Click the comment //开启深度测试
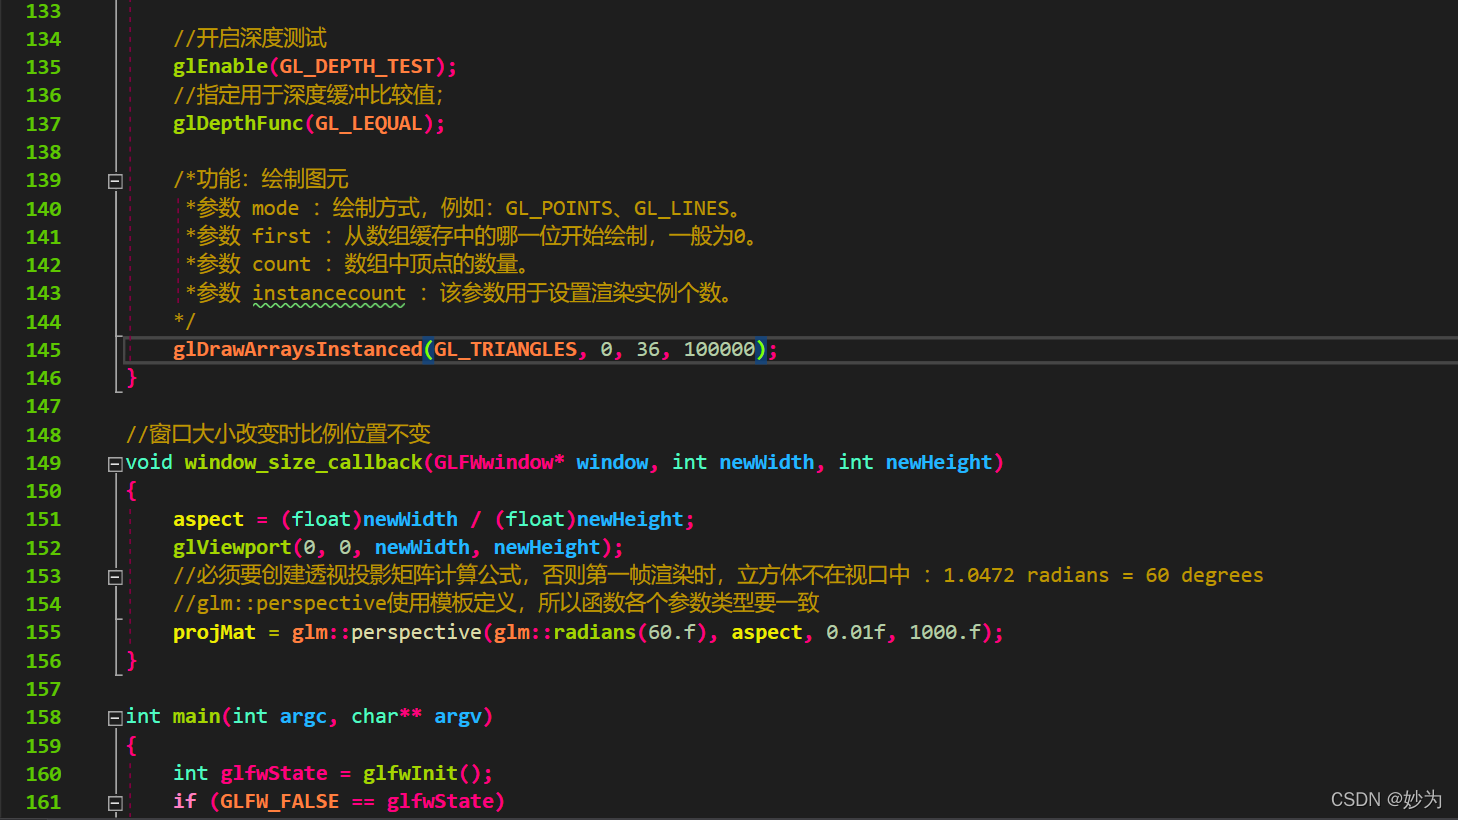Screen dimensions: 1458x820 [250, 38]
